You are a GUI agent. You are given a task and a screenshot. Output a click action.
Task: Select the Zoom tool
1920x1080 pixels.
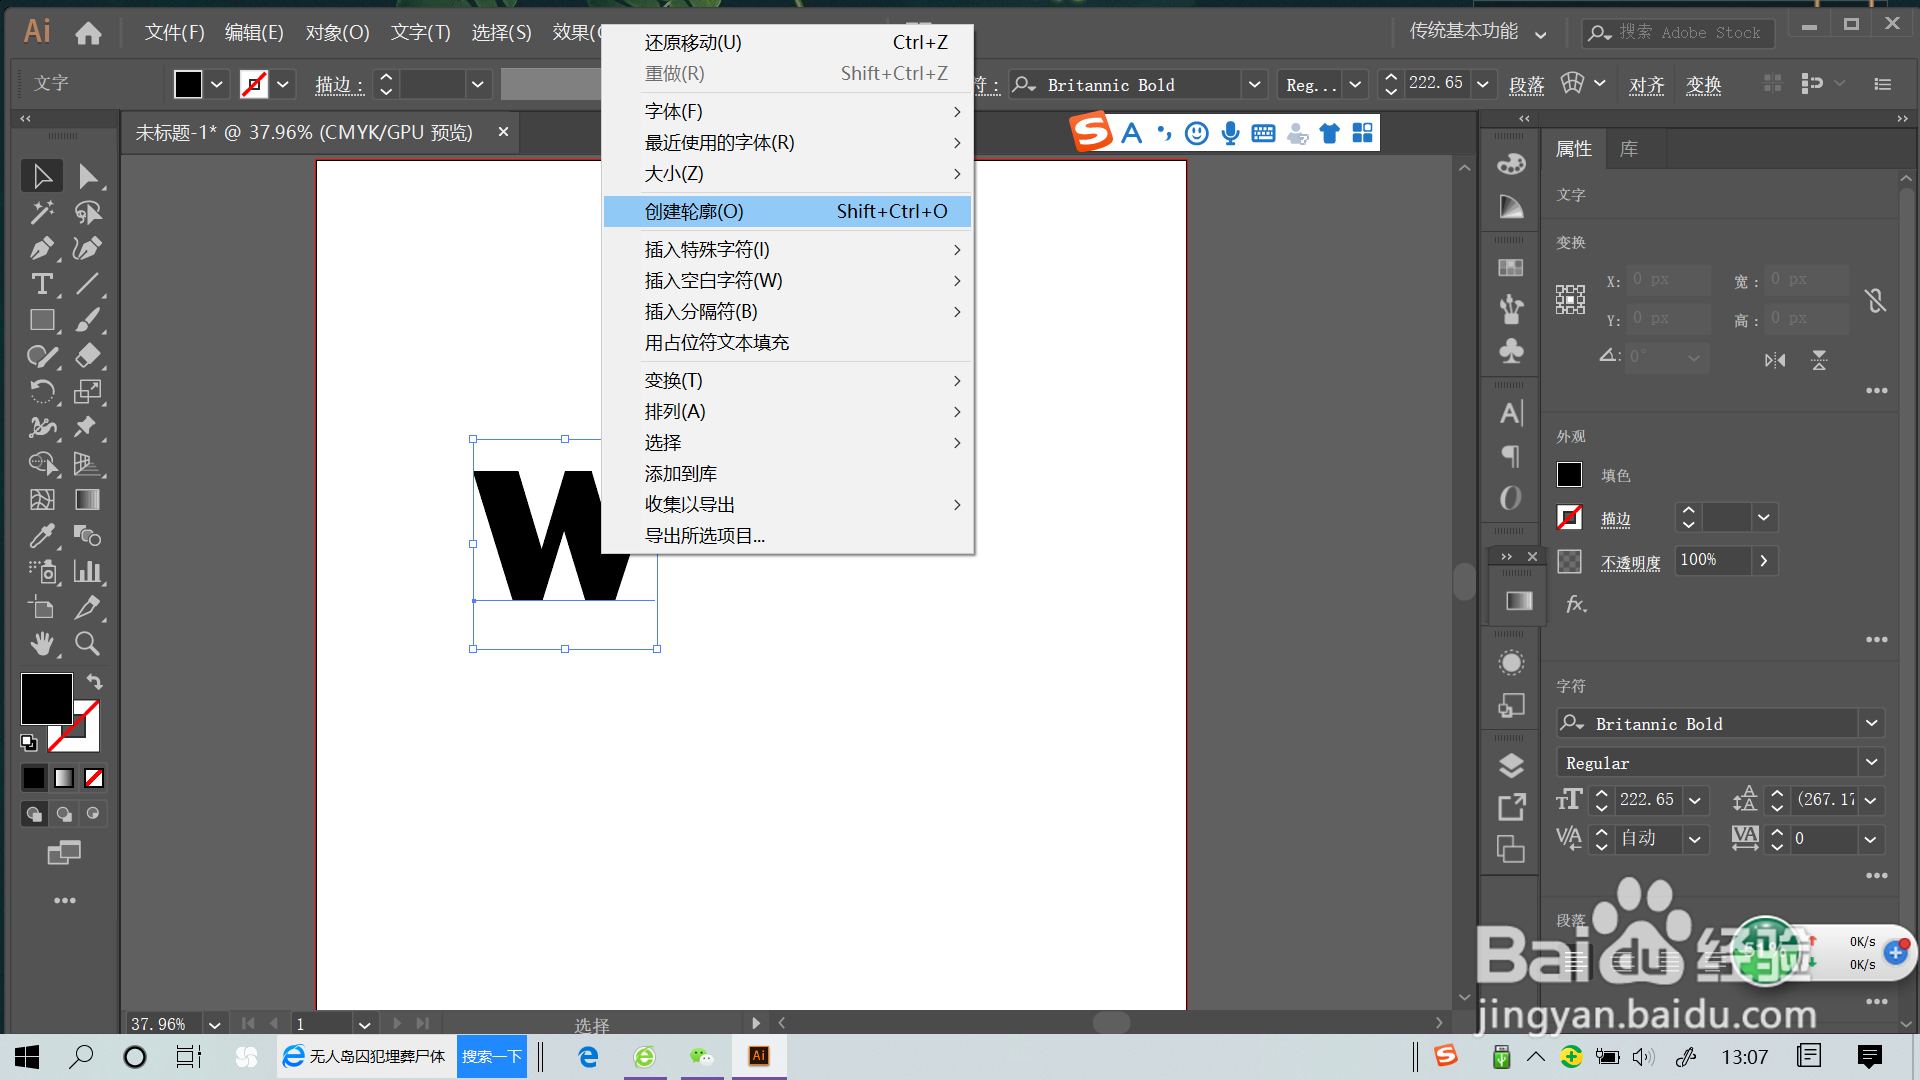pyautogui.click(x=87, y=643)
